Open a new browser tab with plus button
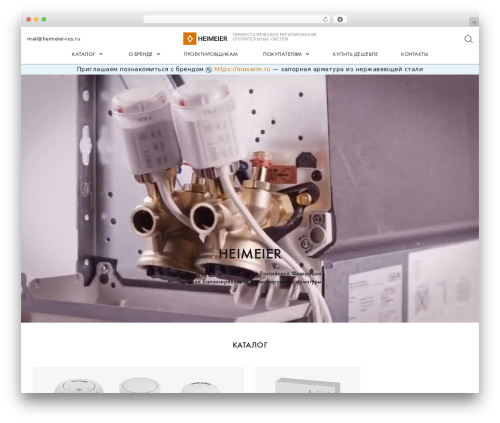This screenshot has width=500, height=423. coord(474,22)
